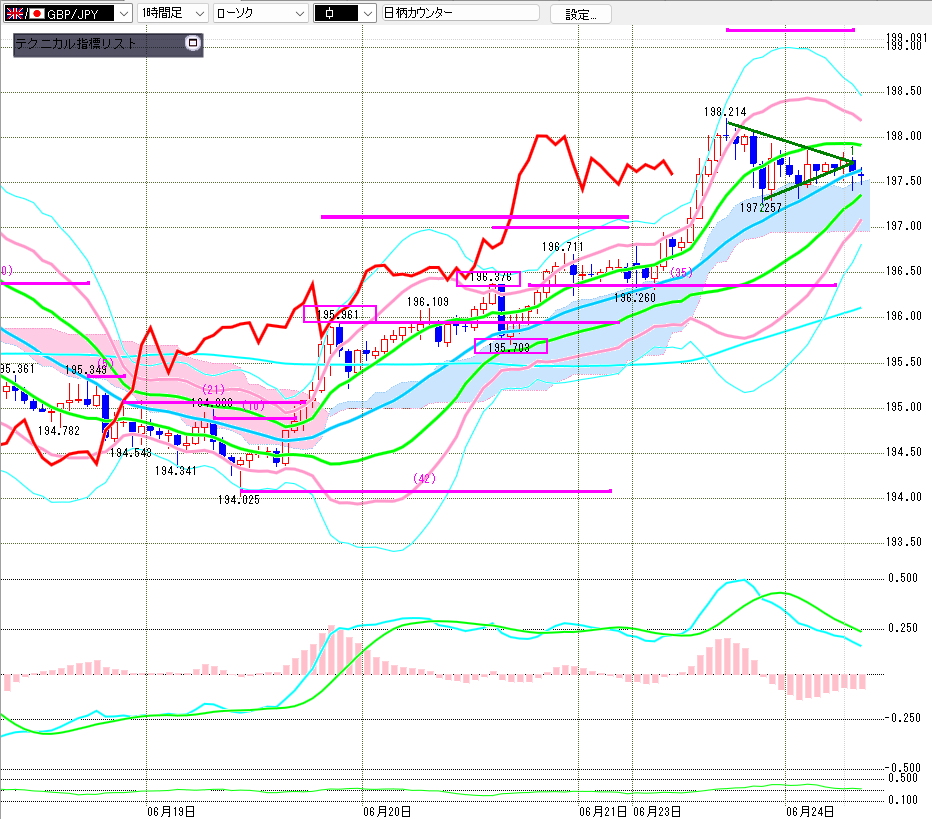This screenshot has width=932, height=819.
Task: Click the 0.100 lower axis value
Action: pos(903,800)
